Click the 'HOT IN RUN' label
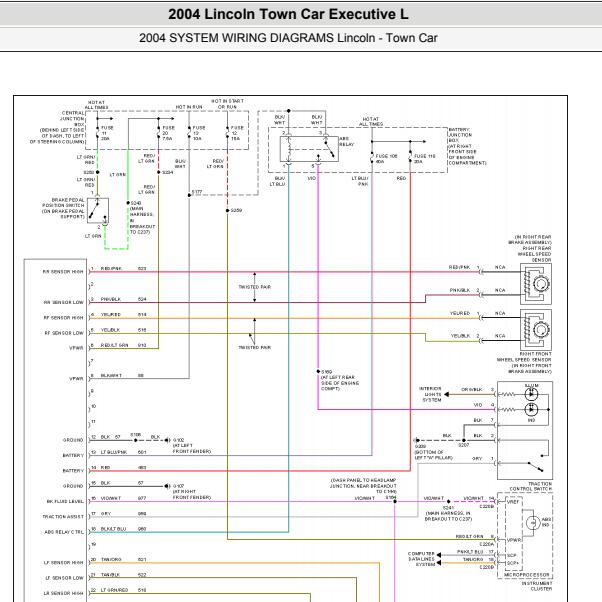This screenshot has height=602, width=602. 189,107
